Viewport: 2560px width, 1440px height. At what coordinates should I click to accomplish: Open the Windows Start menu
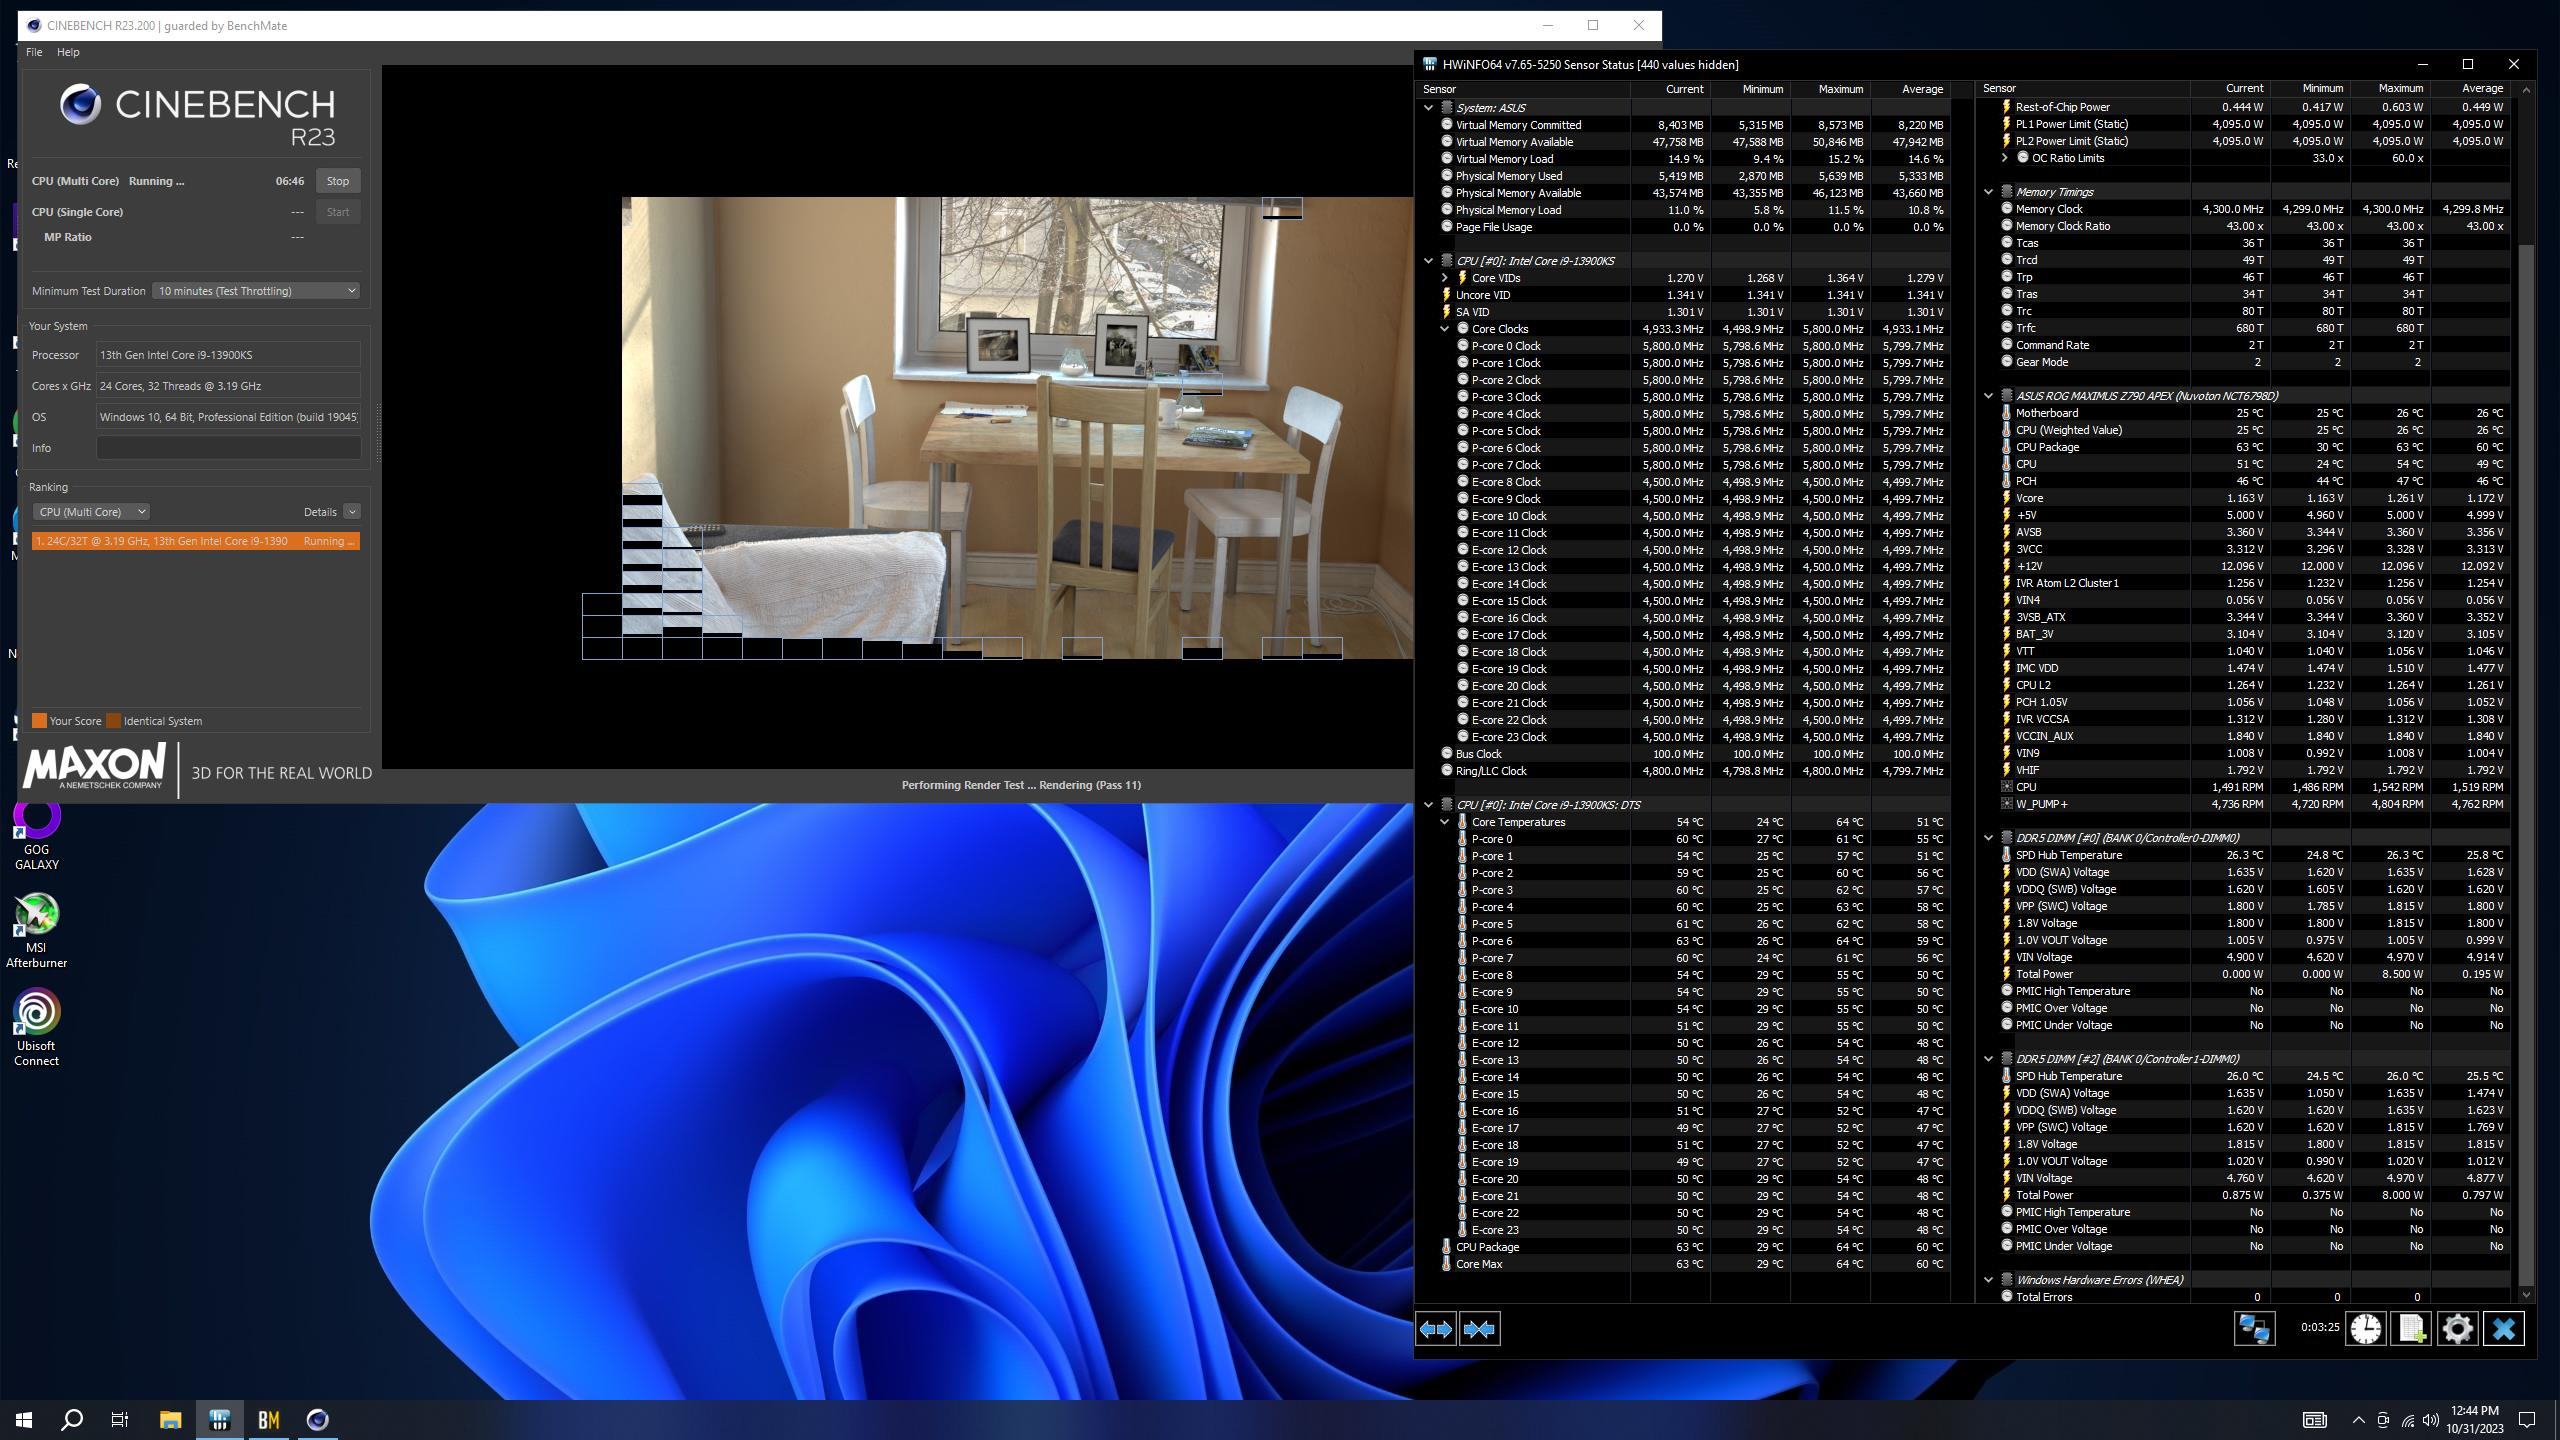click(x=24, y=1419)
